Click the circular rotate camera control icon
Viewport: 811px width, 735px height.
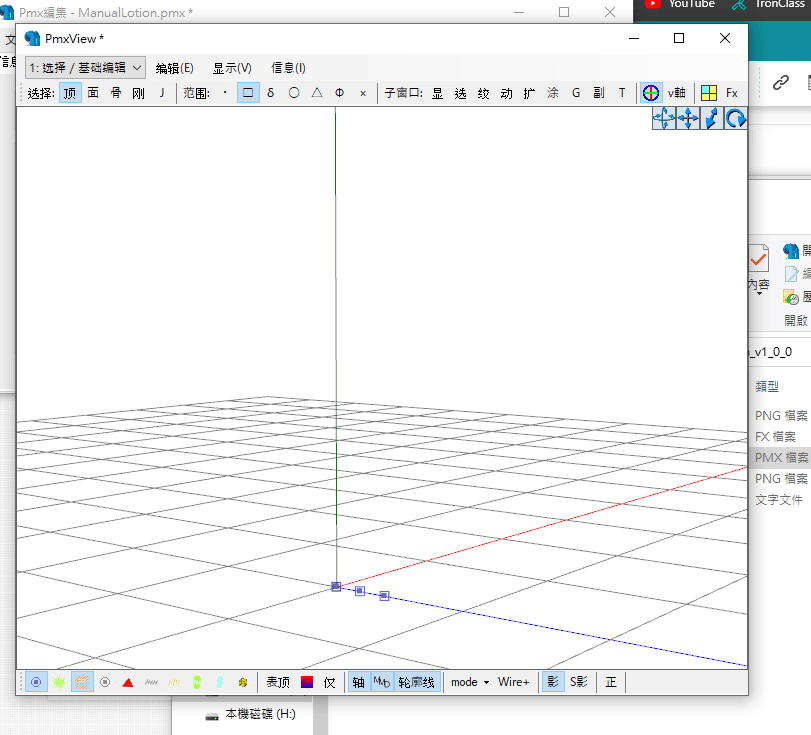click(735, 118)
